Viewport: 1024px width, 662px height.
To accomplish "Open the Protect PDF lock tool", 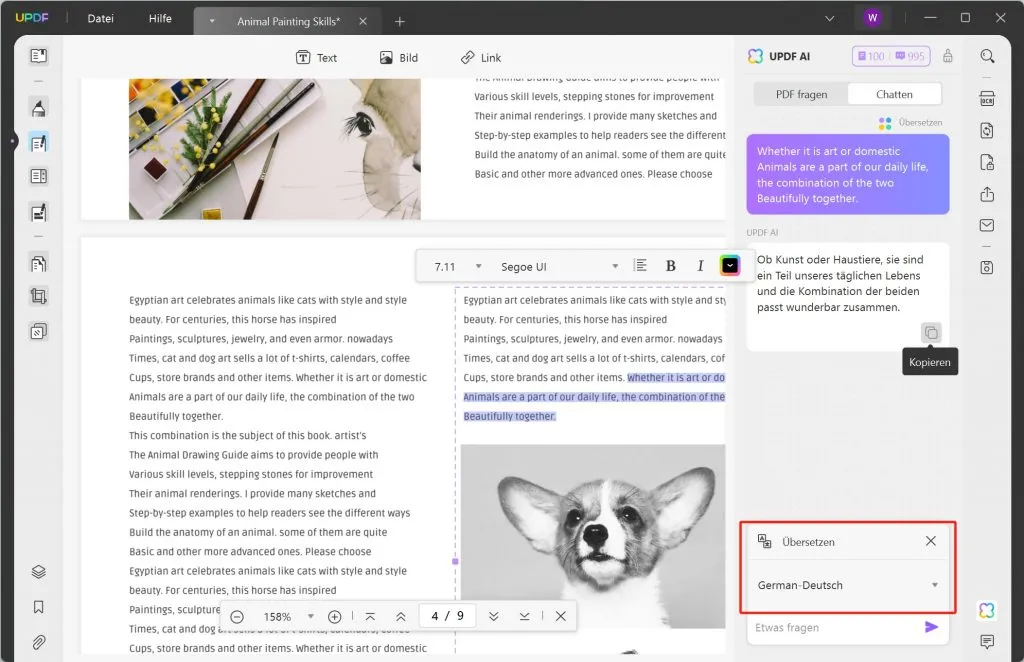I will click(987, 162).
